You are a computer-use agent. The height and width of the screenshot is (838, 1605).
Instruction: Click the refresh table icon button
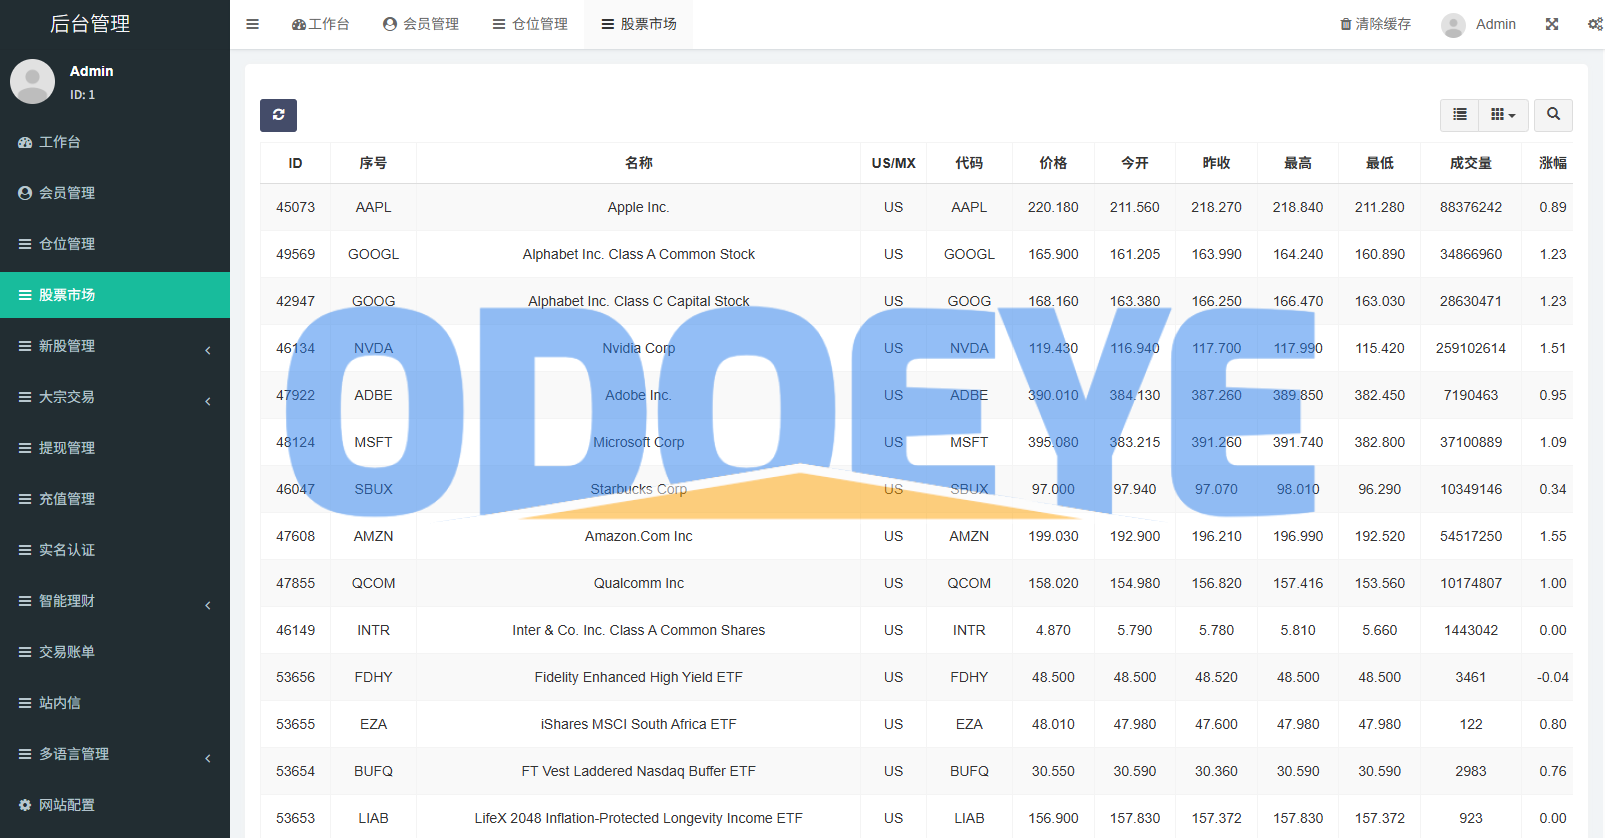pos(278,115)
